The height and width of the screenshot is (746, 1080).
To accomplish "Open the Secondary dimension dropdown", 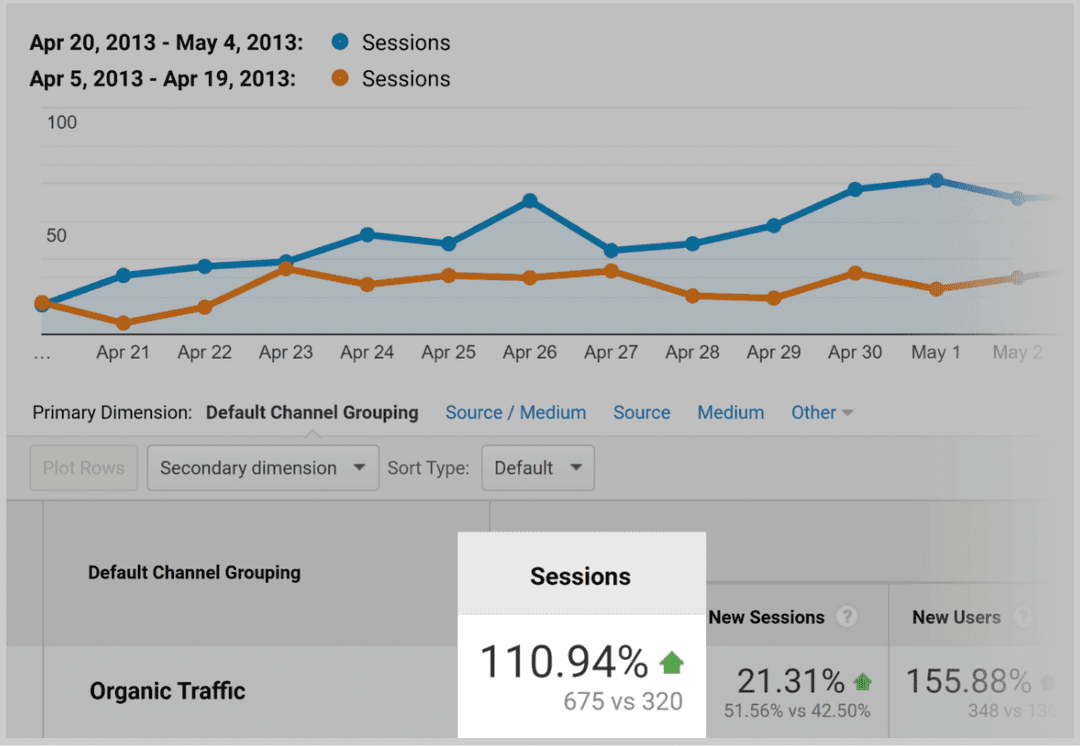I will pyautogui.click(x=262, y=467).
